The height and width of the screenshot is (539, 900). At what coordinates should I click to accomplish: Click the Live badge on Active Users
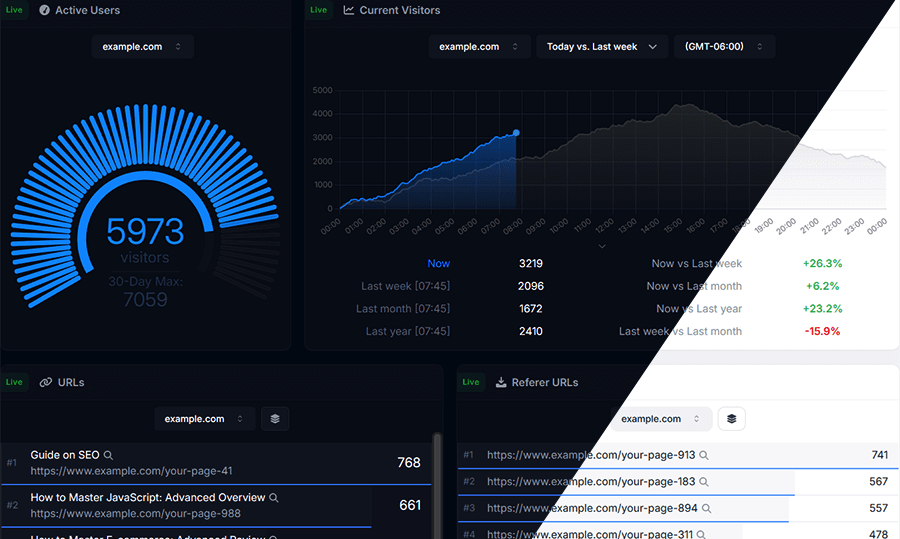(14, 10)
